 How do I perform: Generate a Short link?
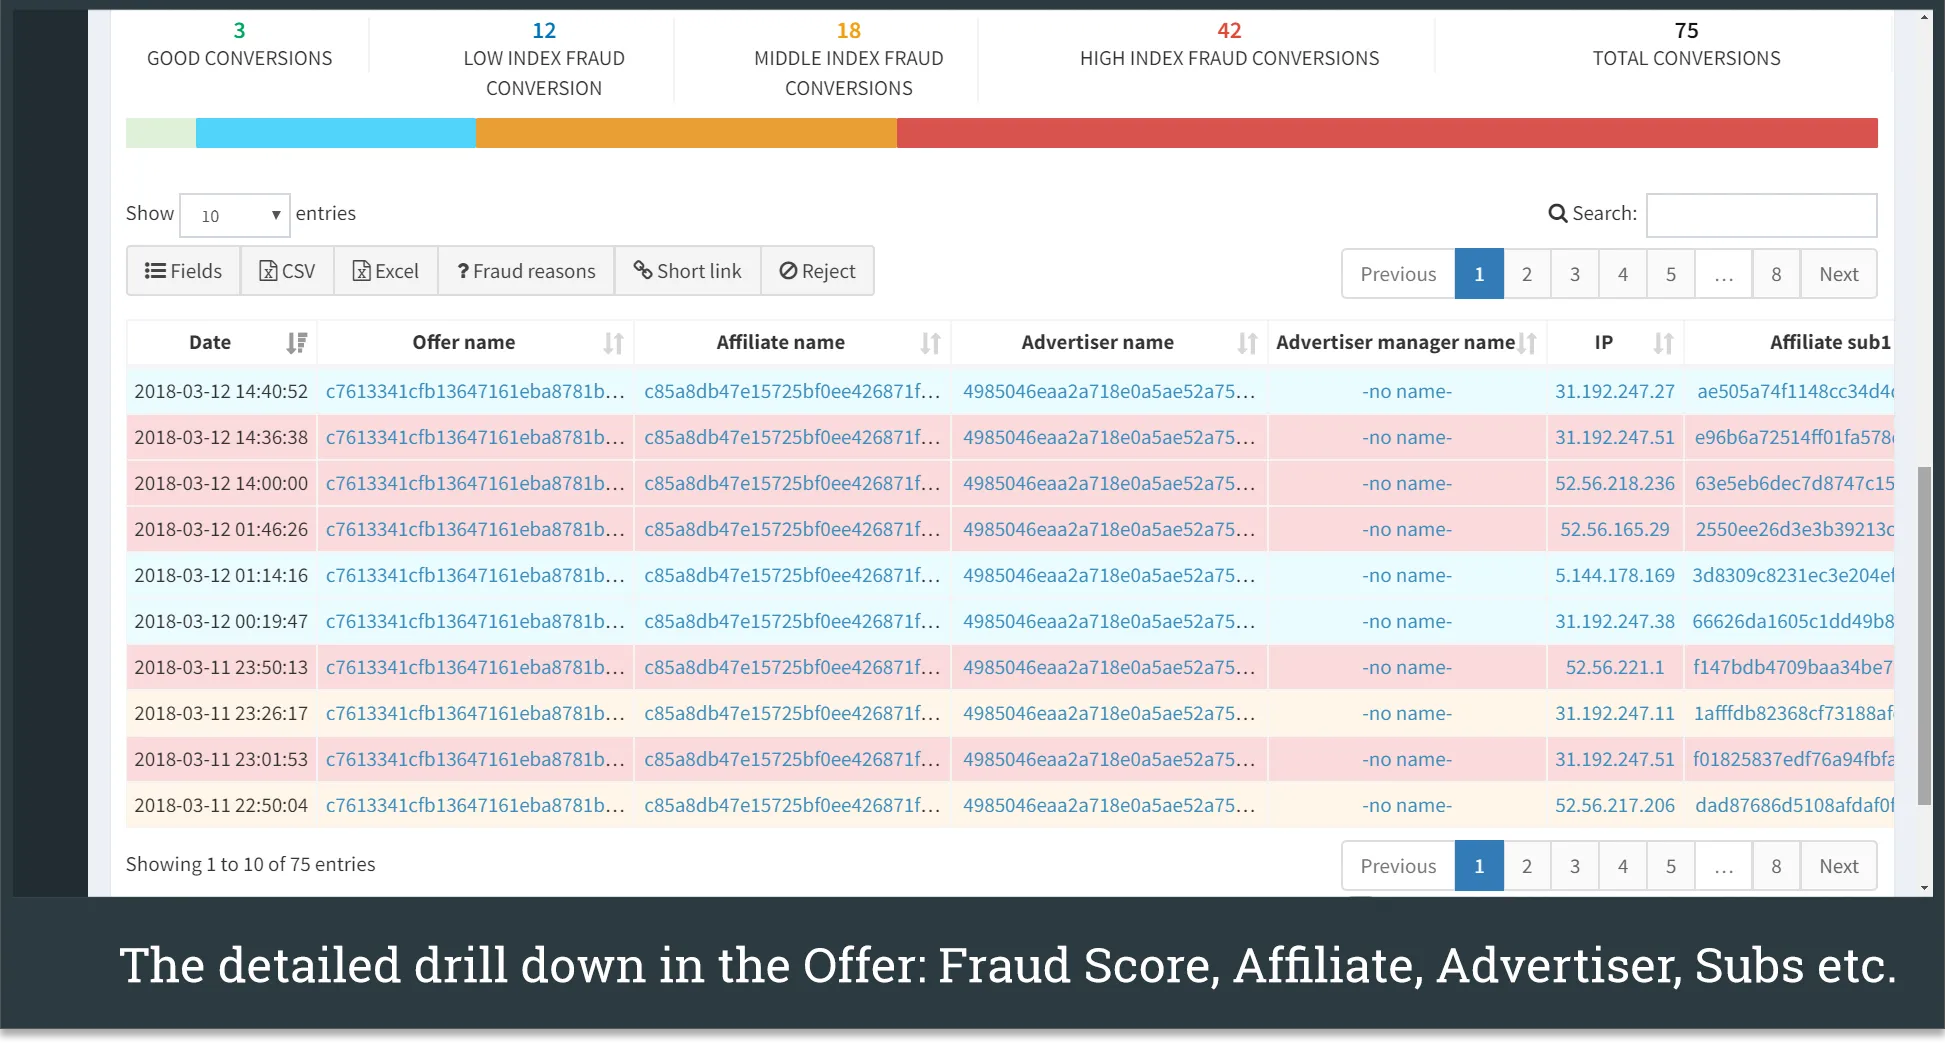tap(687, 271)
